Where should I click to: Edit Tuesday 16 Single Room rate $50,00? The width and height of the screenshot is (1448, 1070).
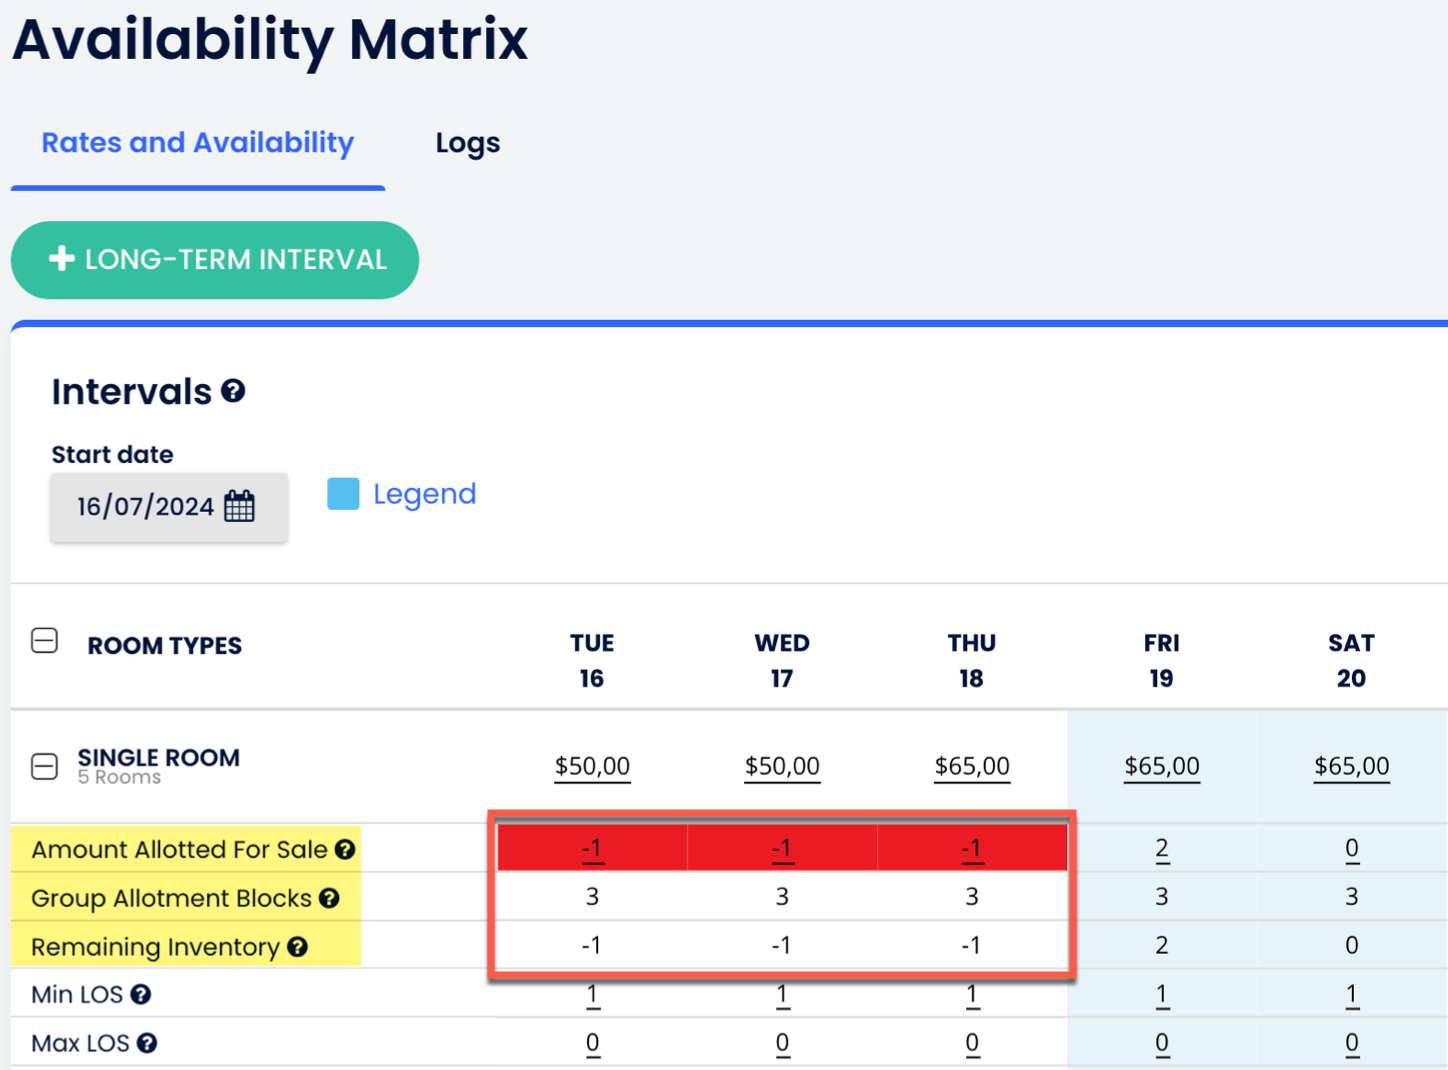pyautogui.click(x=592, y=766)
